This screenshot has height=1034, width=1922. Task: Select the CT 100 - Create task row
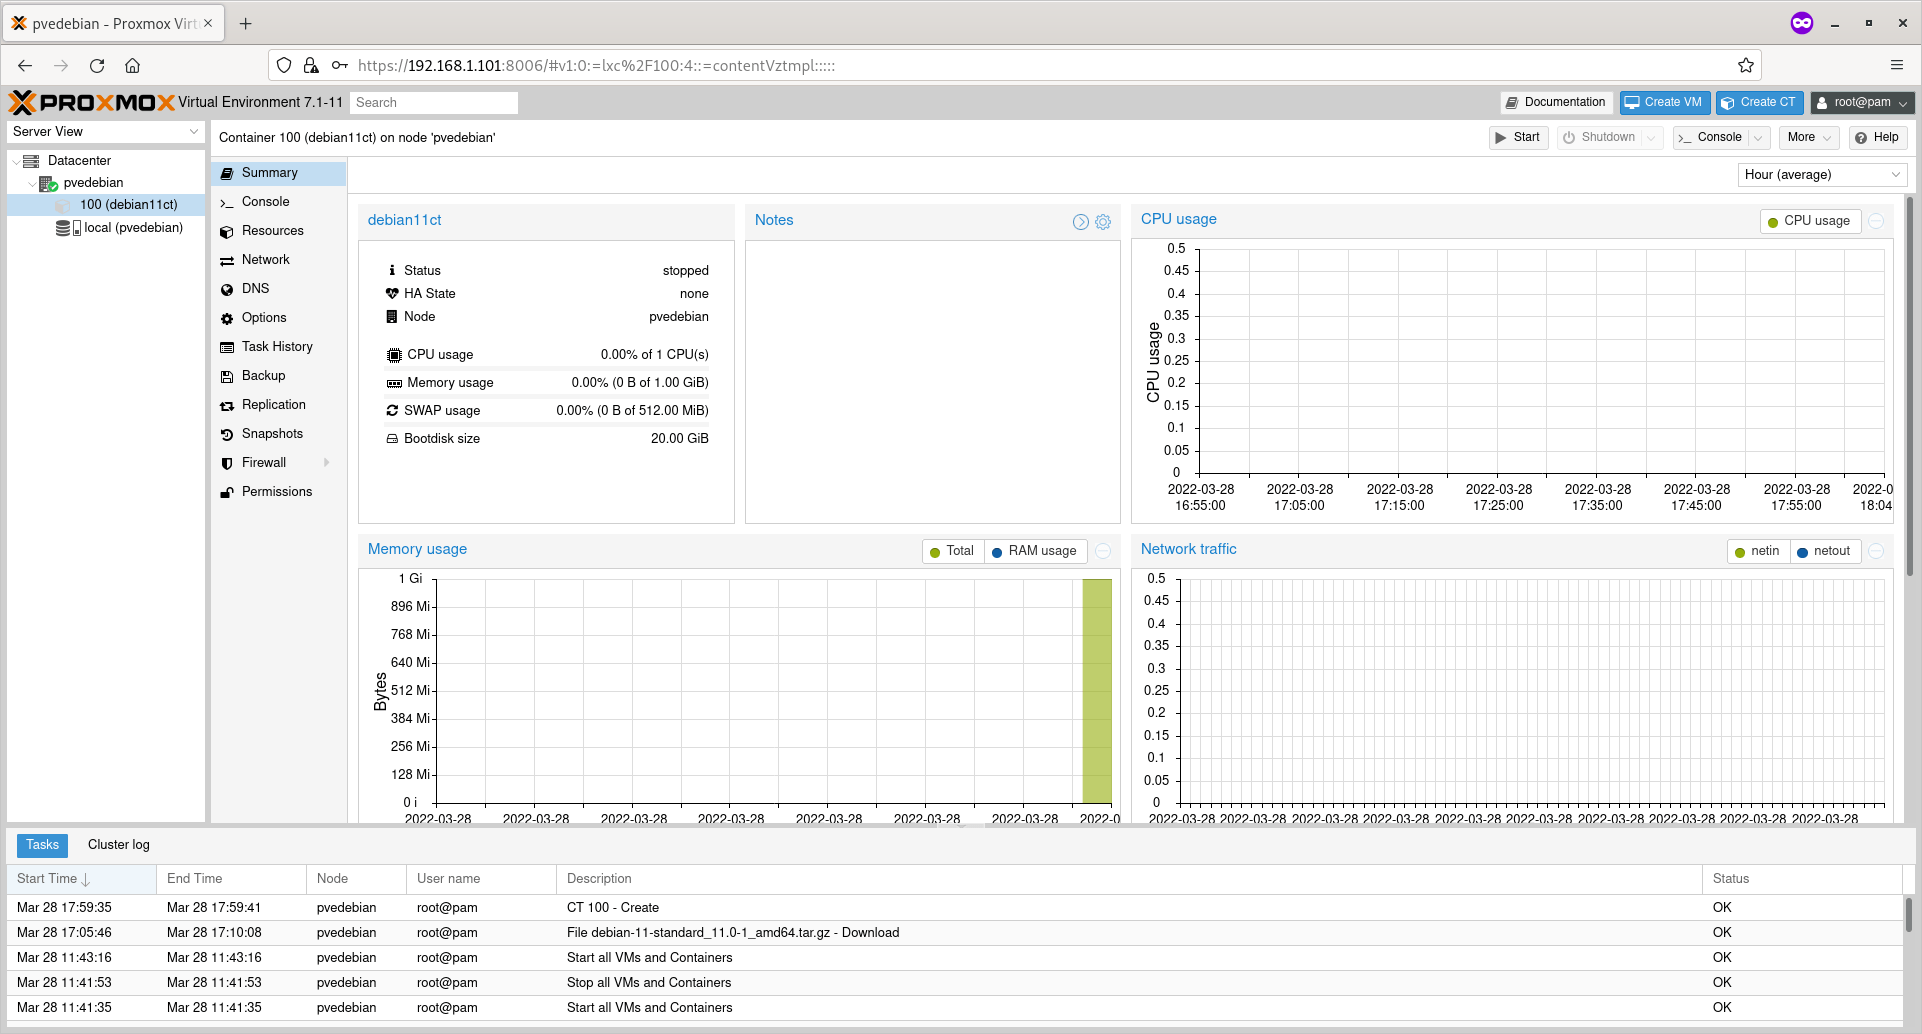pos(955,908)
